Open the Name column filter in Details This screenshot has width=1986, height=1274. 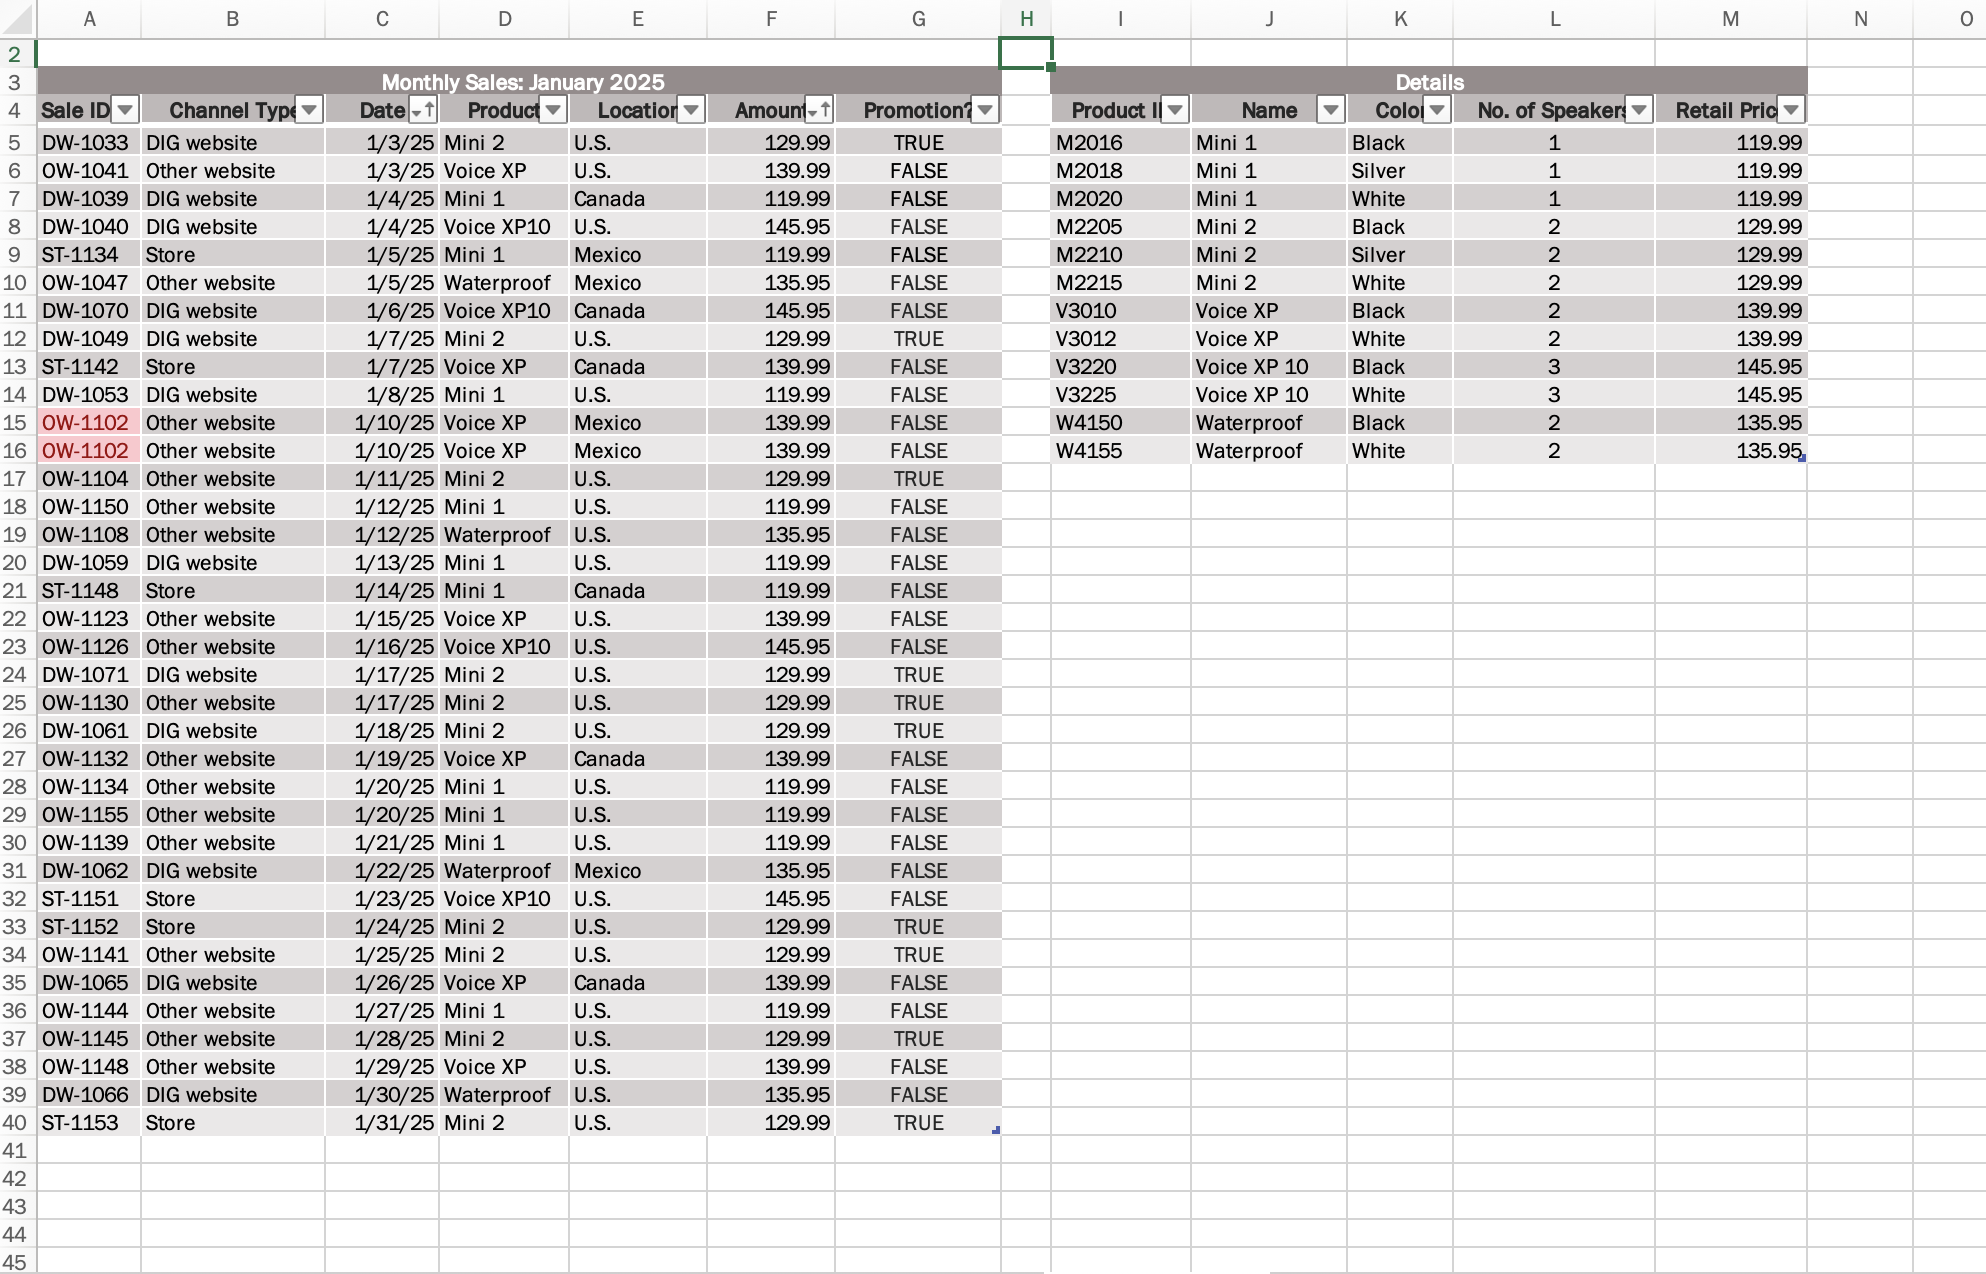coord(1331,110)
